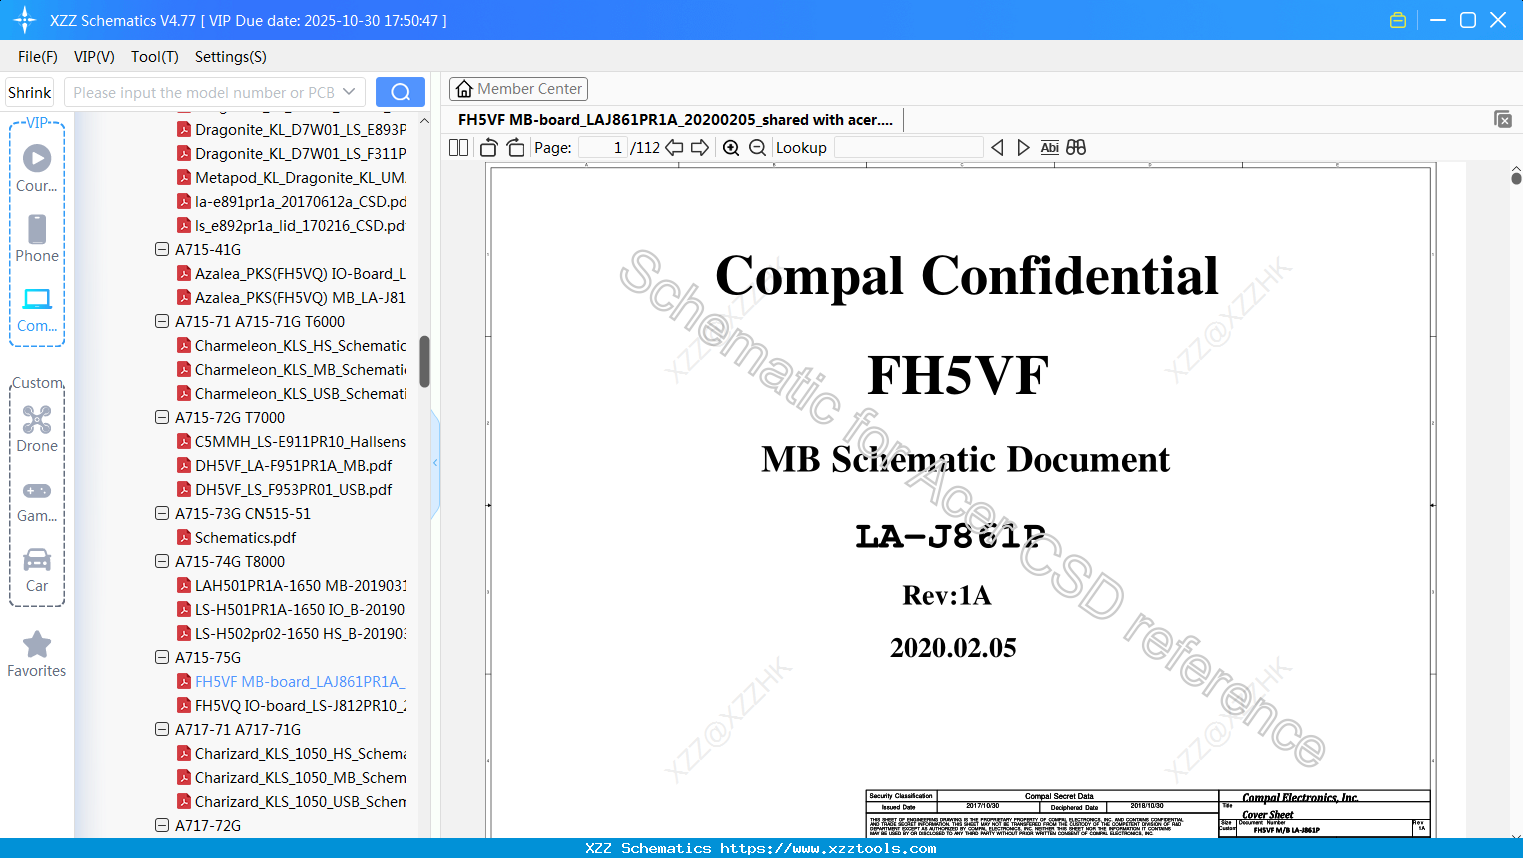Click the Shrink button

30,92
